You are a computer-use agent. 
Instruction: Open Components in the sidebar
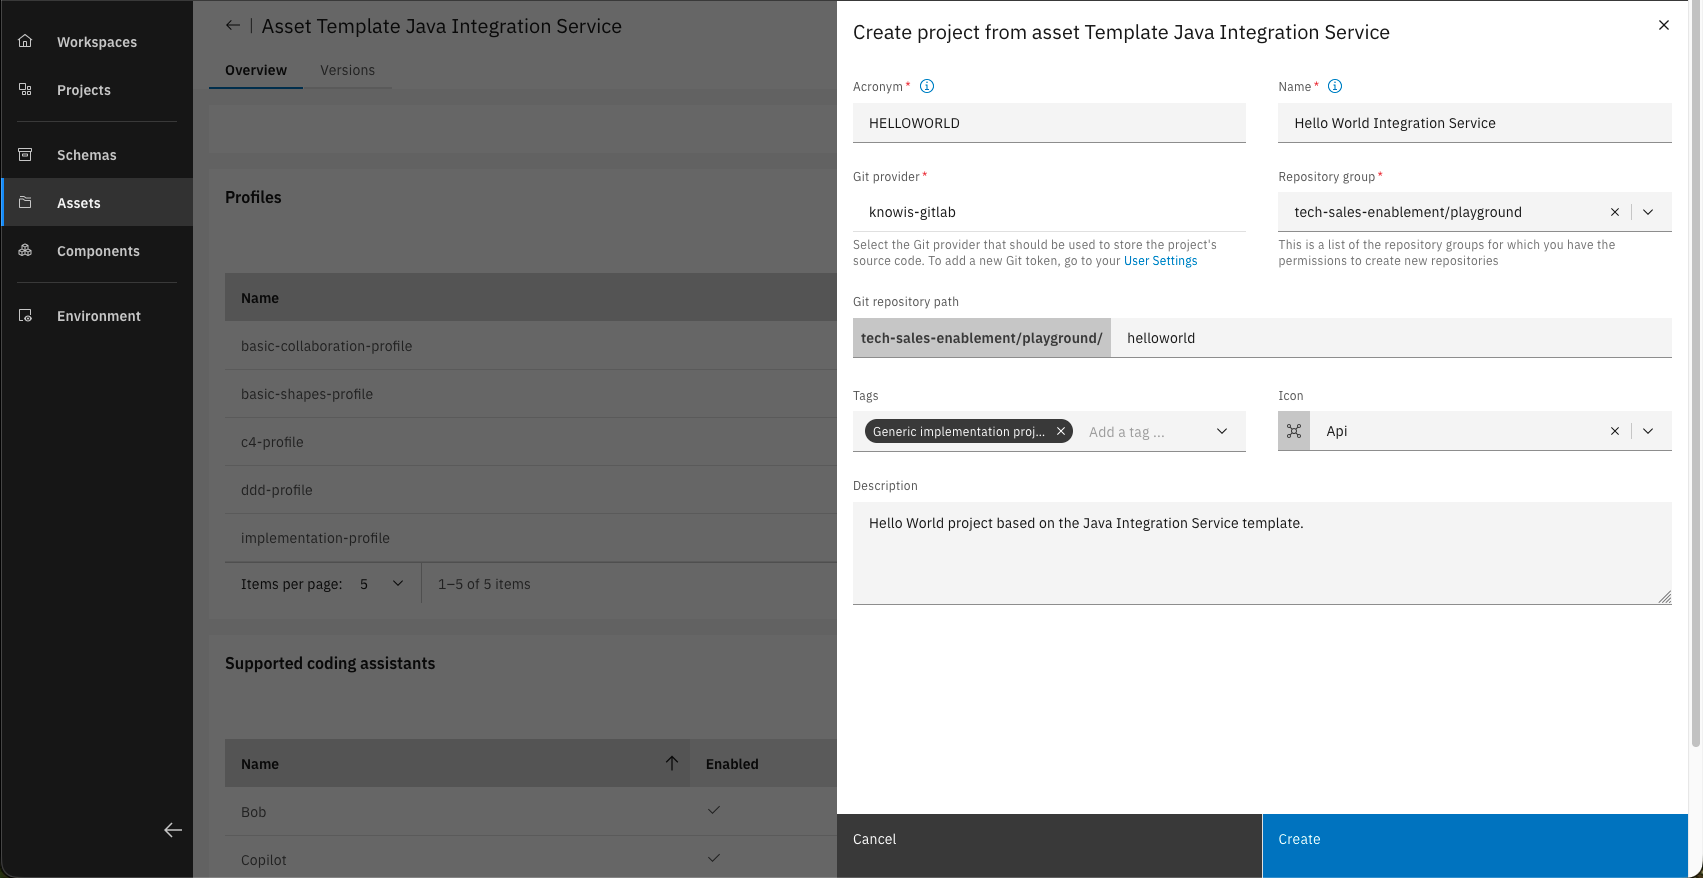pos(98,251)
